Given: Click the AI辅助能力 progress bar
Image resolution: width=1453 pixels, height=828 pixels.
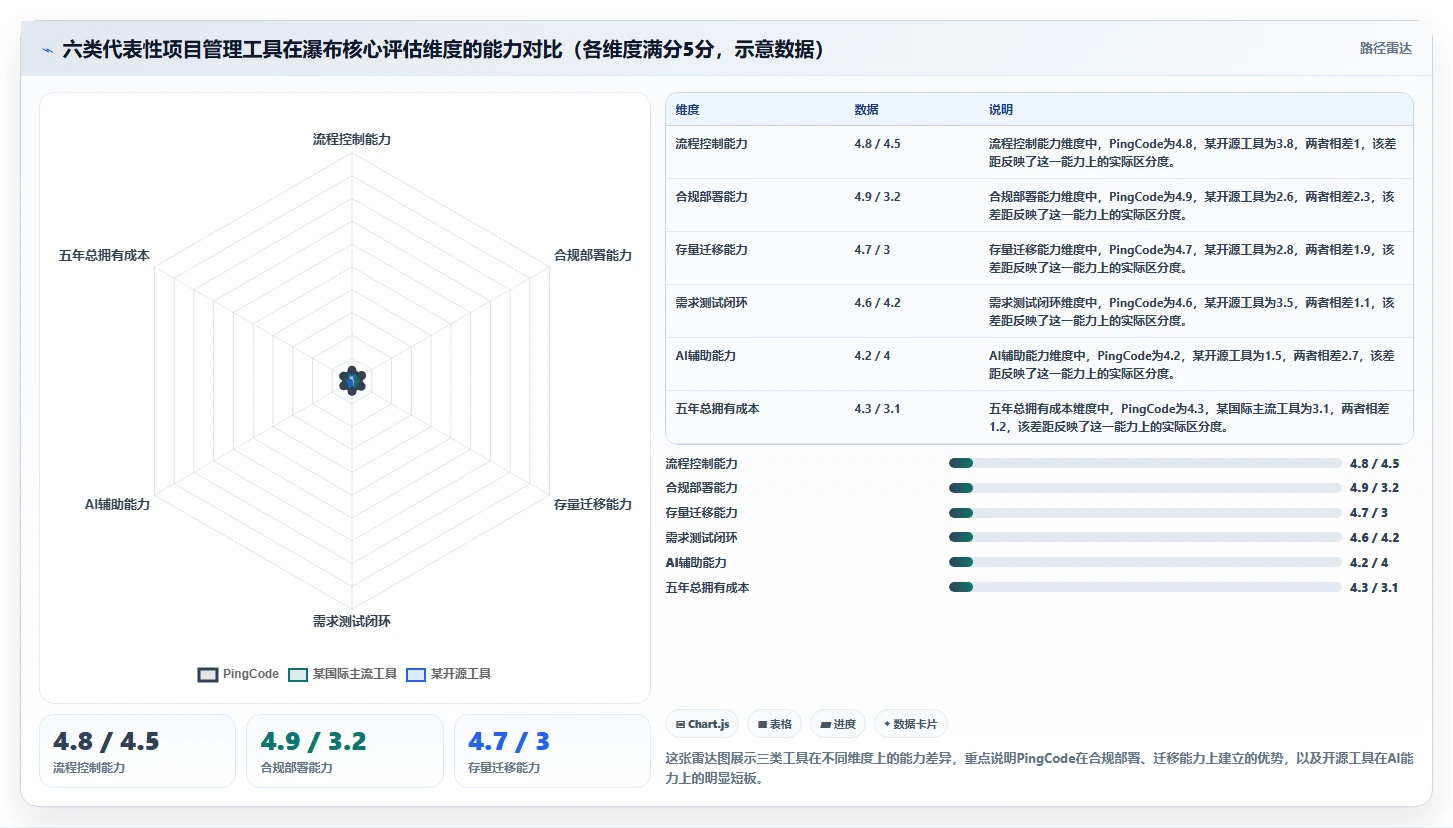Looking at the screenshot, I should pos(1145,562).
